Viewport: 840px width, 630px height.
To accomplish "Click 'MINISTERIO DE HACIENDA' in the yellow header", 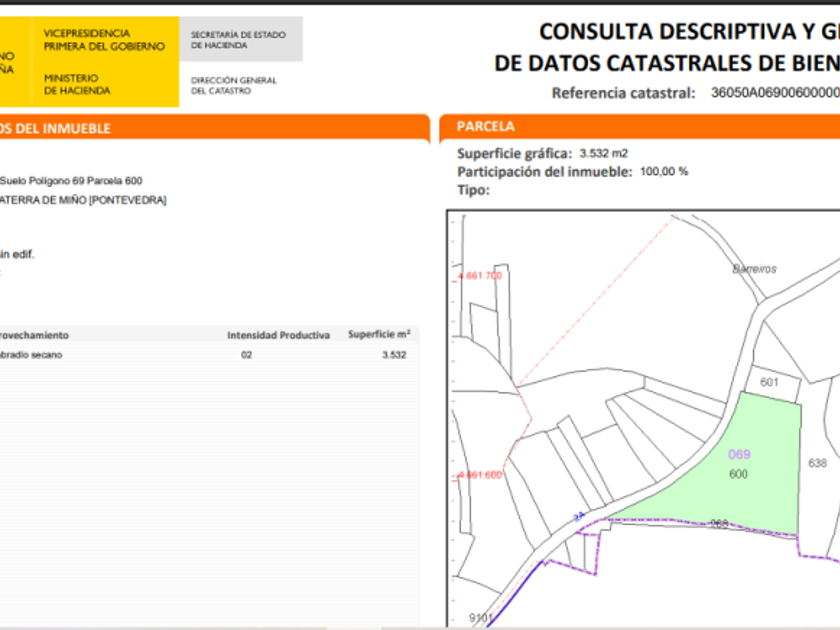I will tap(77, 85).
